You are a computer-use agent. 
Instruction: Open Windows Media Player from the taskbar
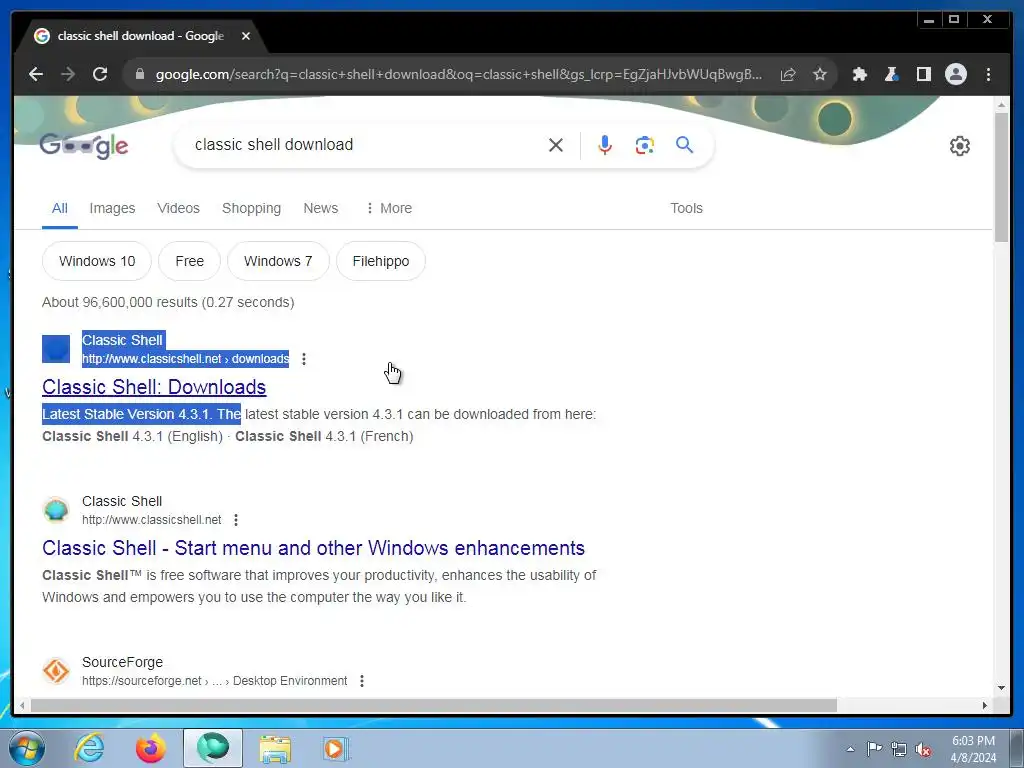(336, 748)
